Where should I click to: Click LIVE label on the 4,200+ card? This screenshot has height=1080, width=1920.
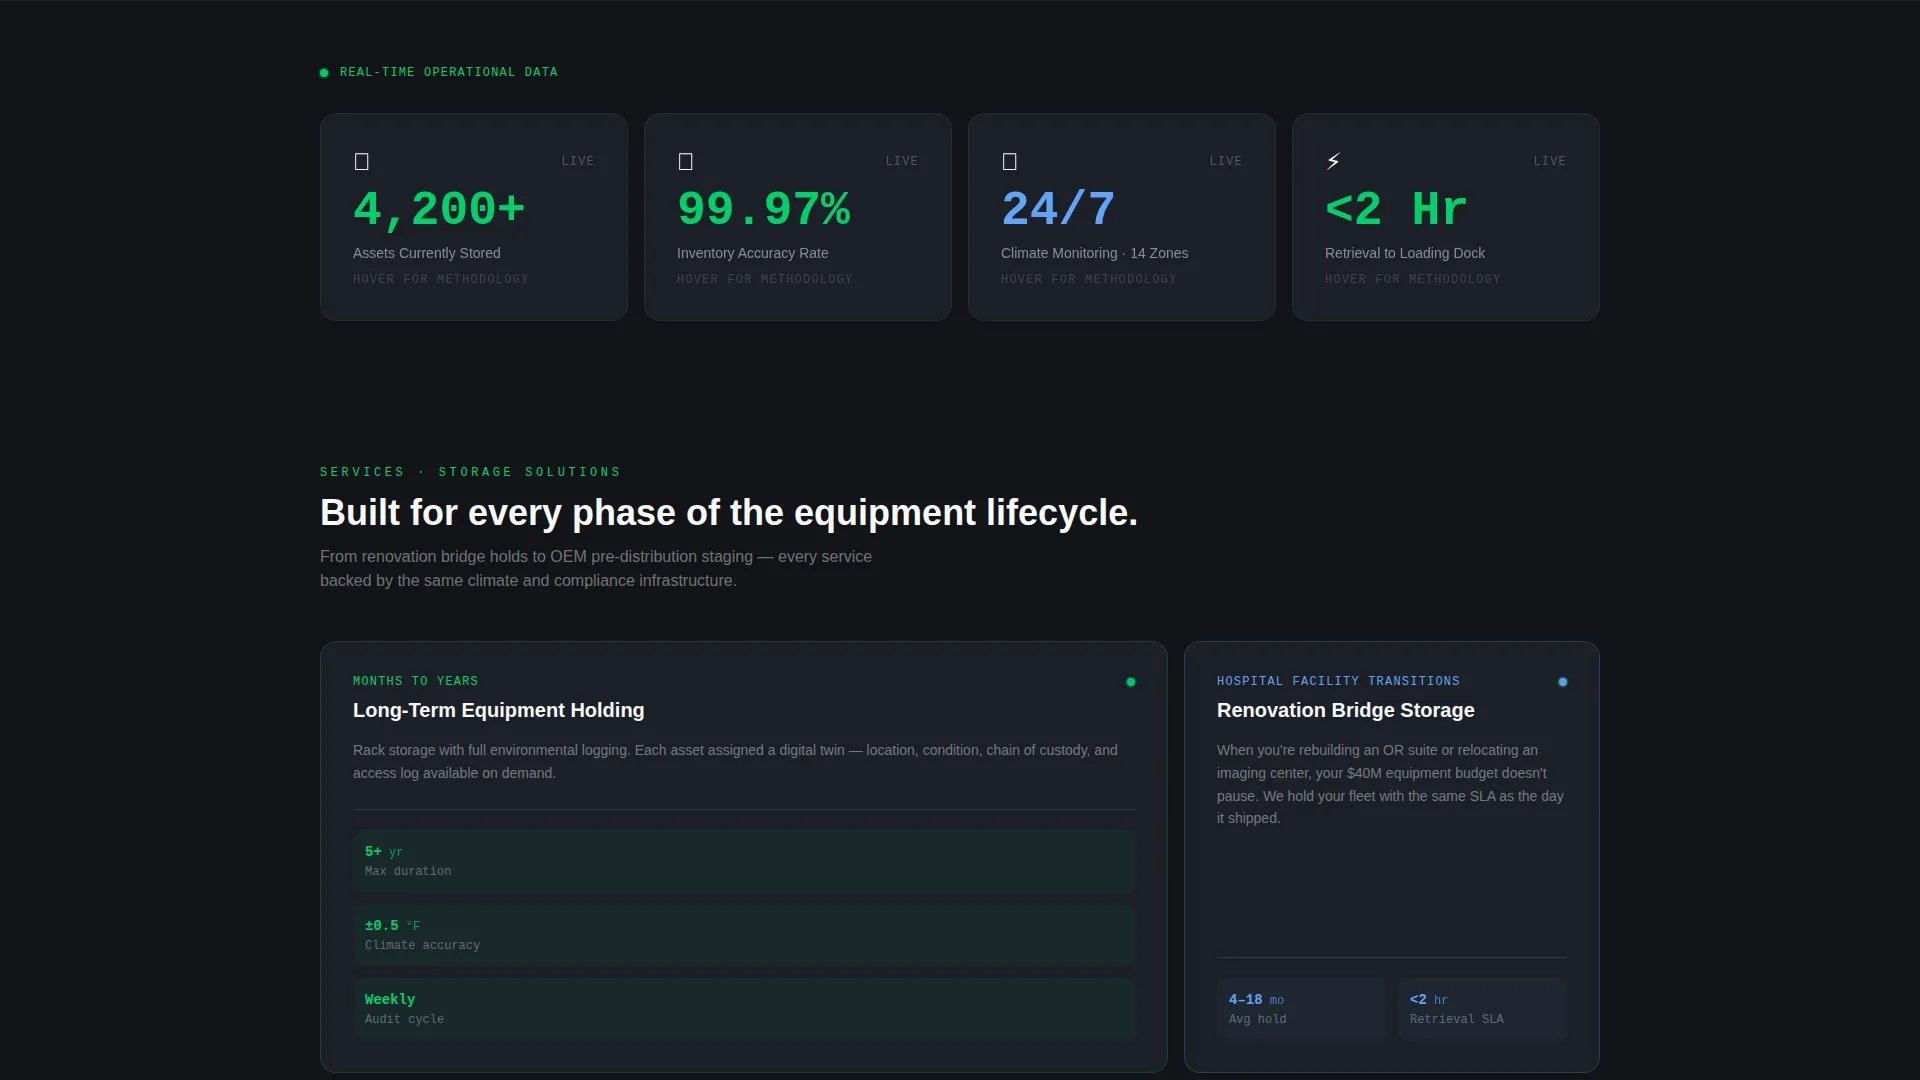(x=578, y=161)
